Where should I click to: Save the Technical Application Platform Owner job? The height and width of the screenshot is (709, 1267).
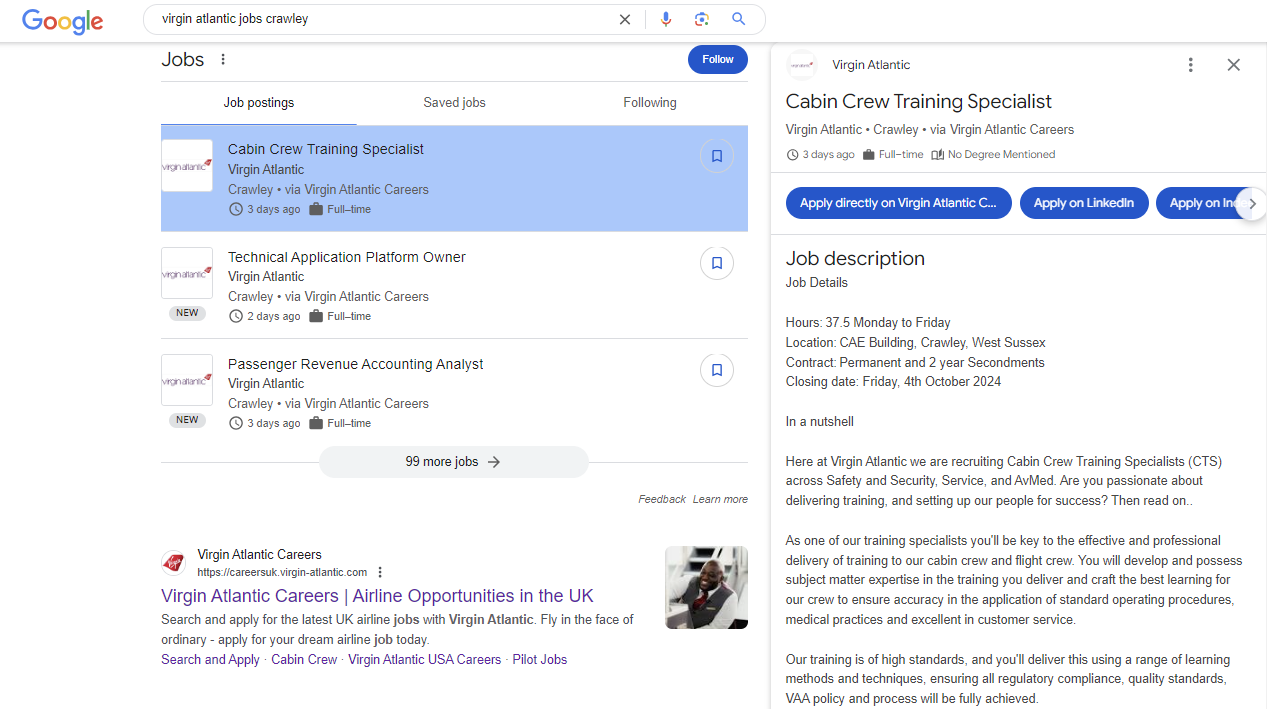tap(717, 263)
